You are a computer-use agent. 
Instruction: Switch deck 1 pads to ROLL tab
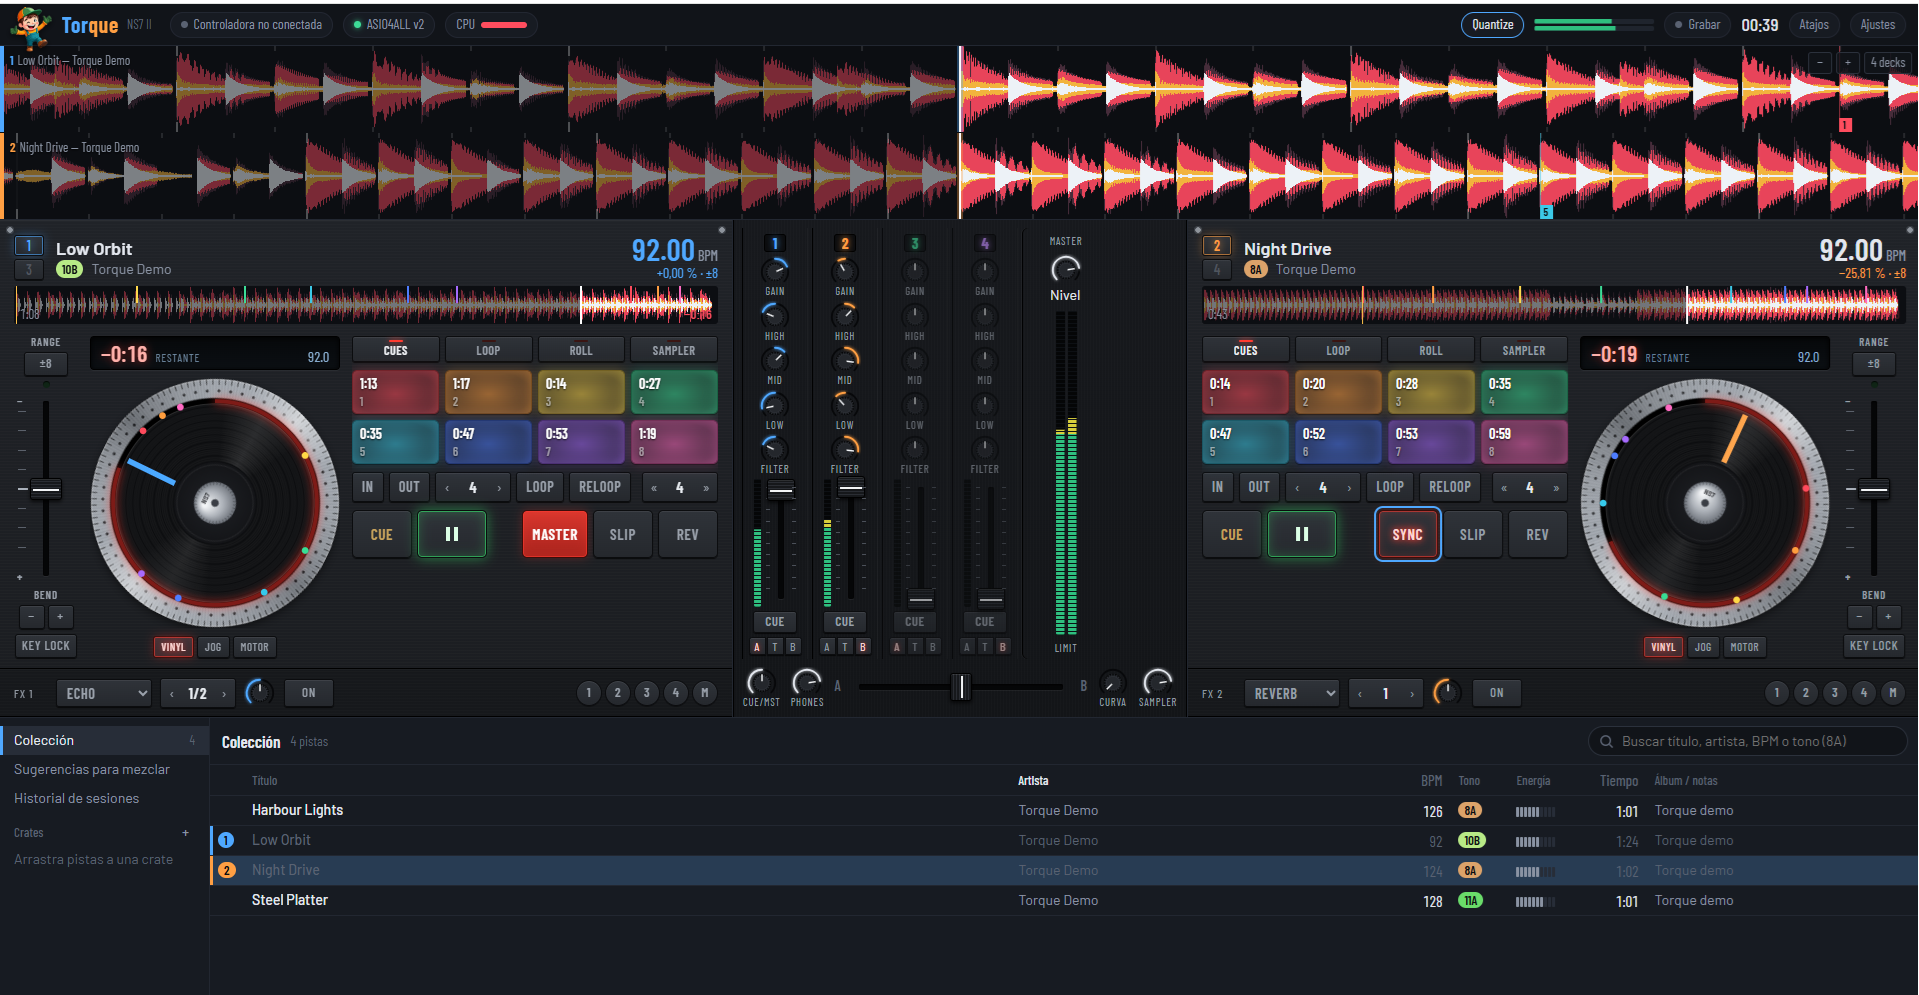pos(581,350)
